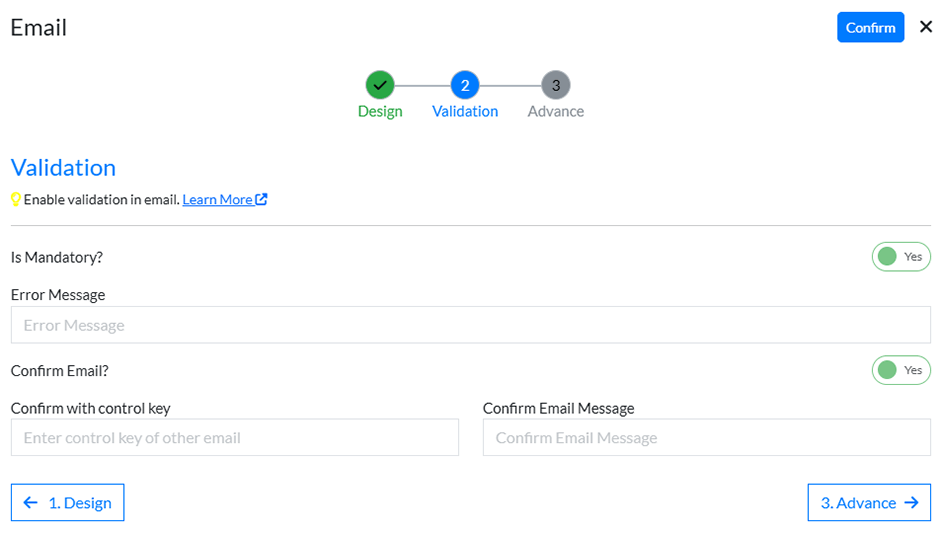Toggle the Is Mandatory switch
The width and height of the screenshot is (942, 535).
pos(901,257)
